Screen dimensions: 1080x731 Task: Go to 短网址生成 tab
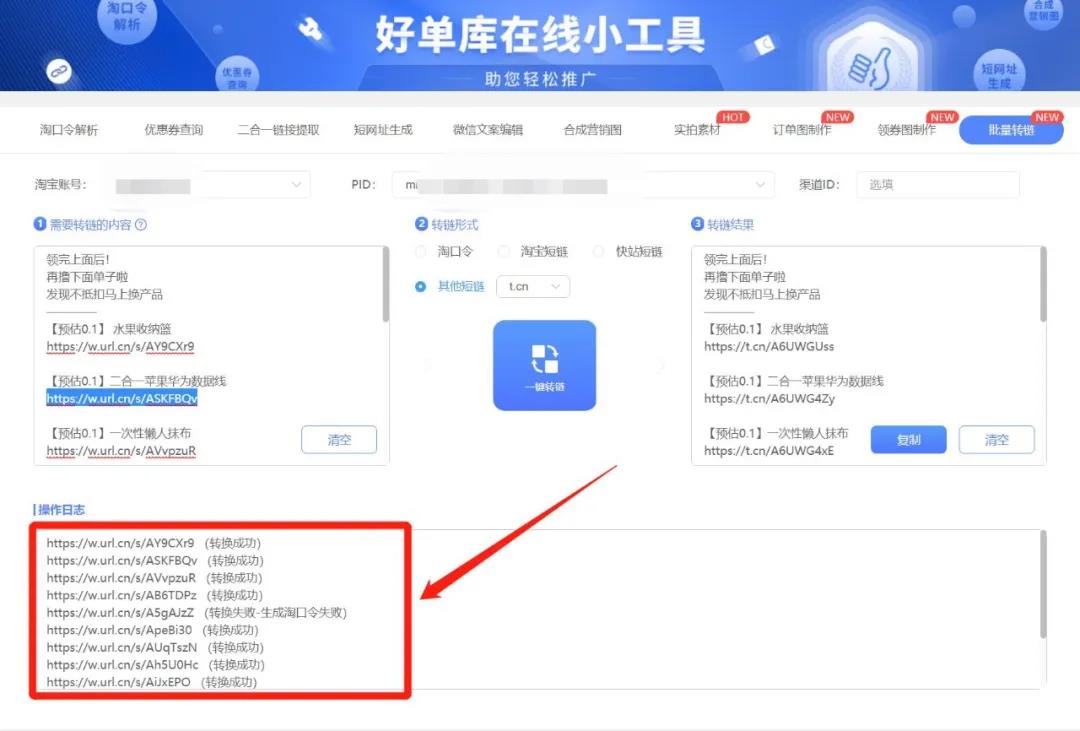pyautogui.click(x=383, y=130)
